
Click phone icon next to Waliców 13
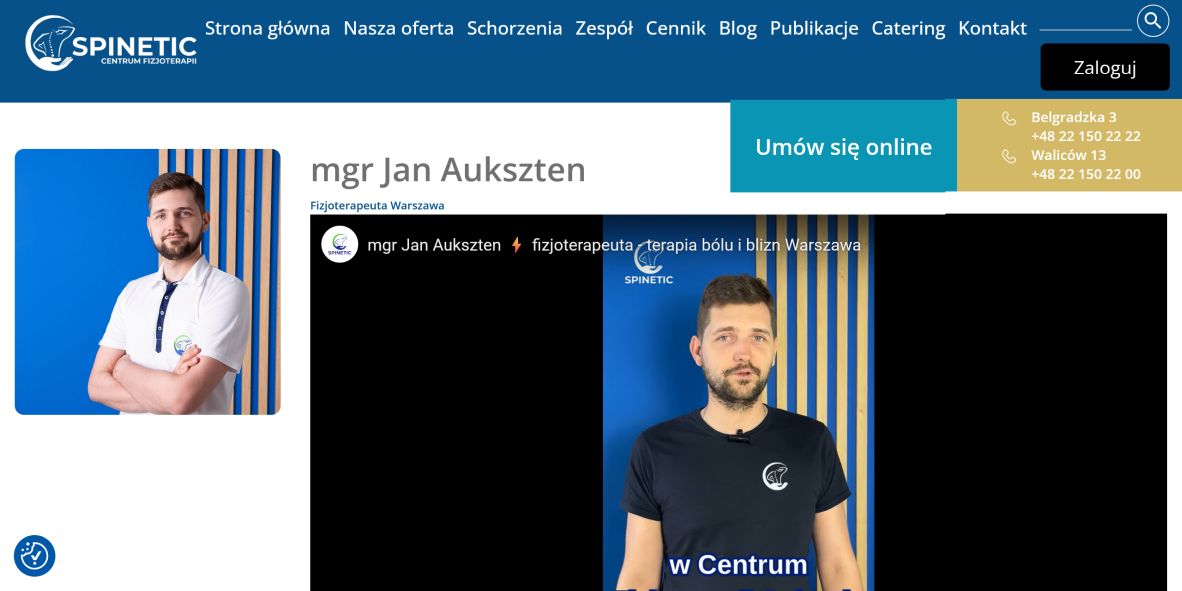[1009, 156]
